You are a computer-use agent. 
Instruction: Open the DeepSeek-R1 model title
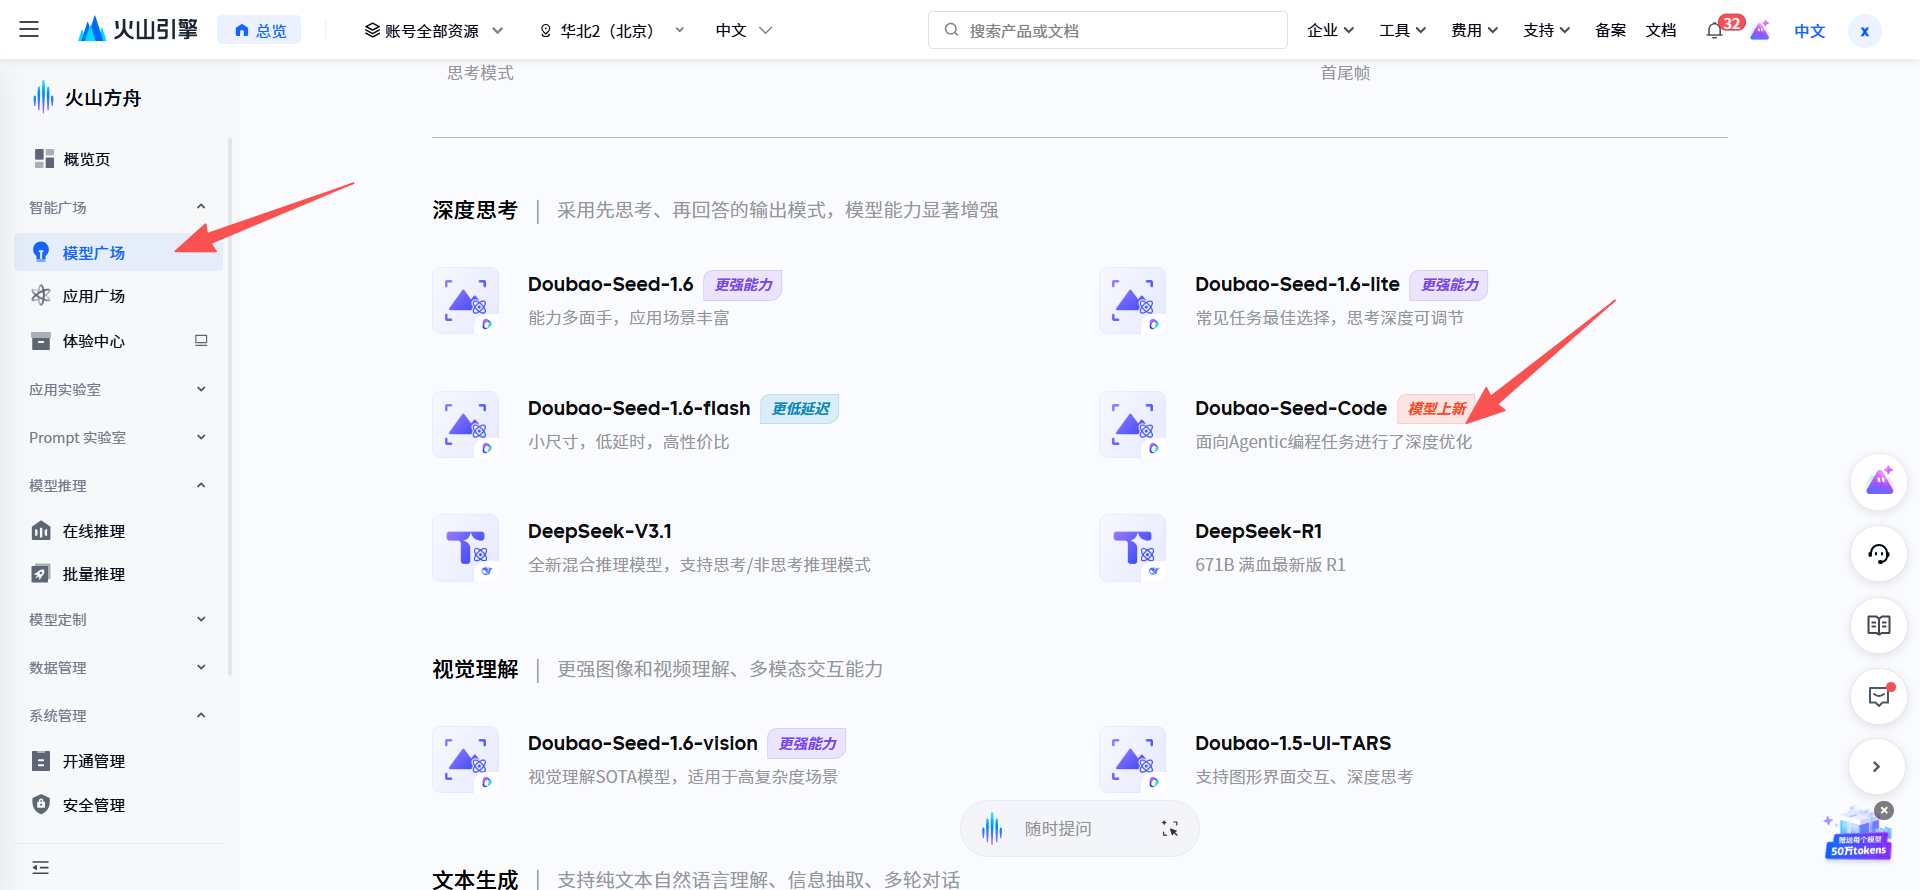(1258, 531)
